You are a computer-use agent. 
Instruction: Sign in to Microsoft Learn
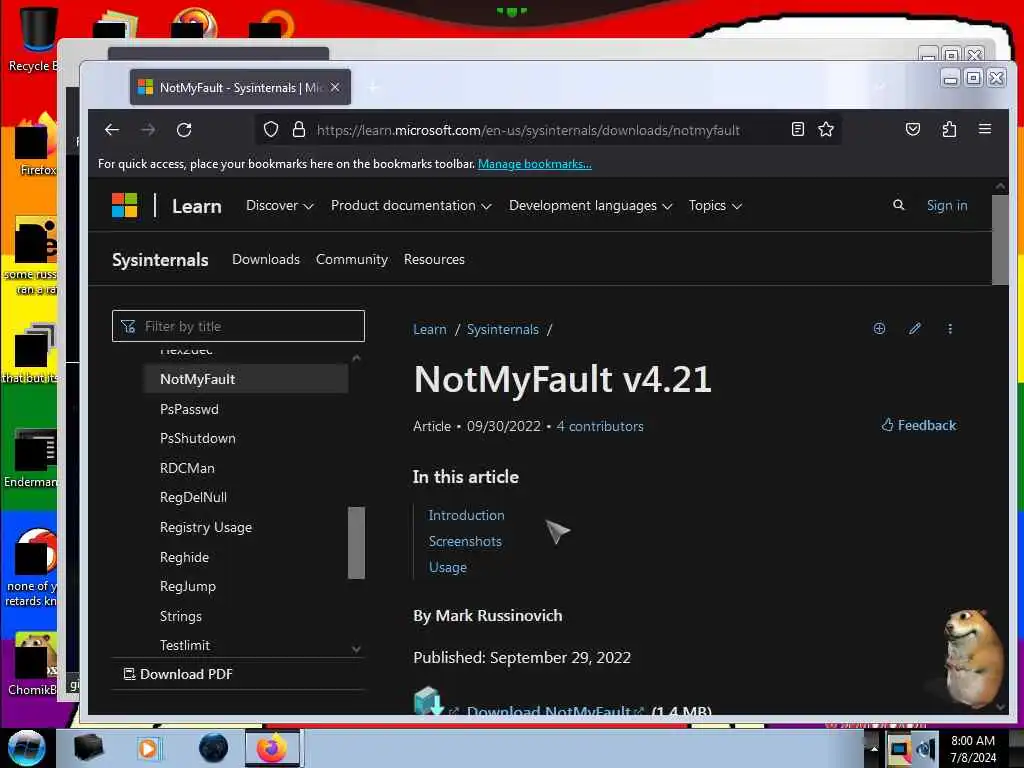coord(947,206)
